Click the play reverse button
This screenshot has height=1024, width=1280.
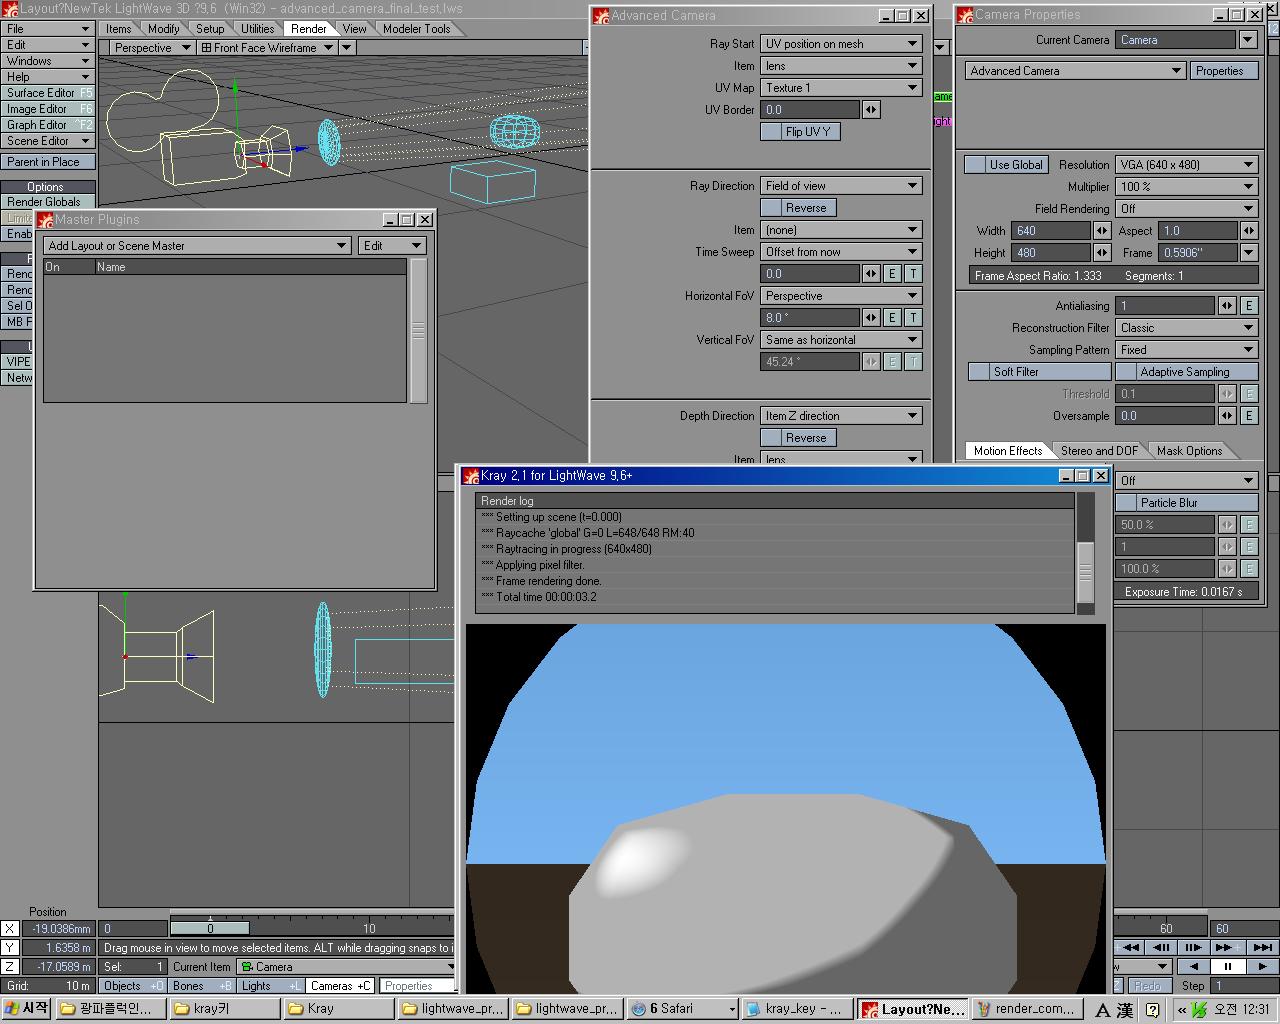(1193, 967)
